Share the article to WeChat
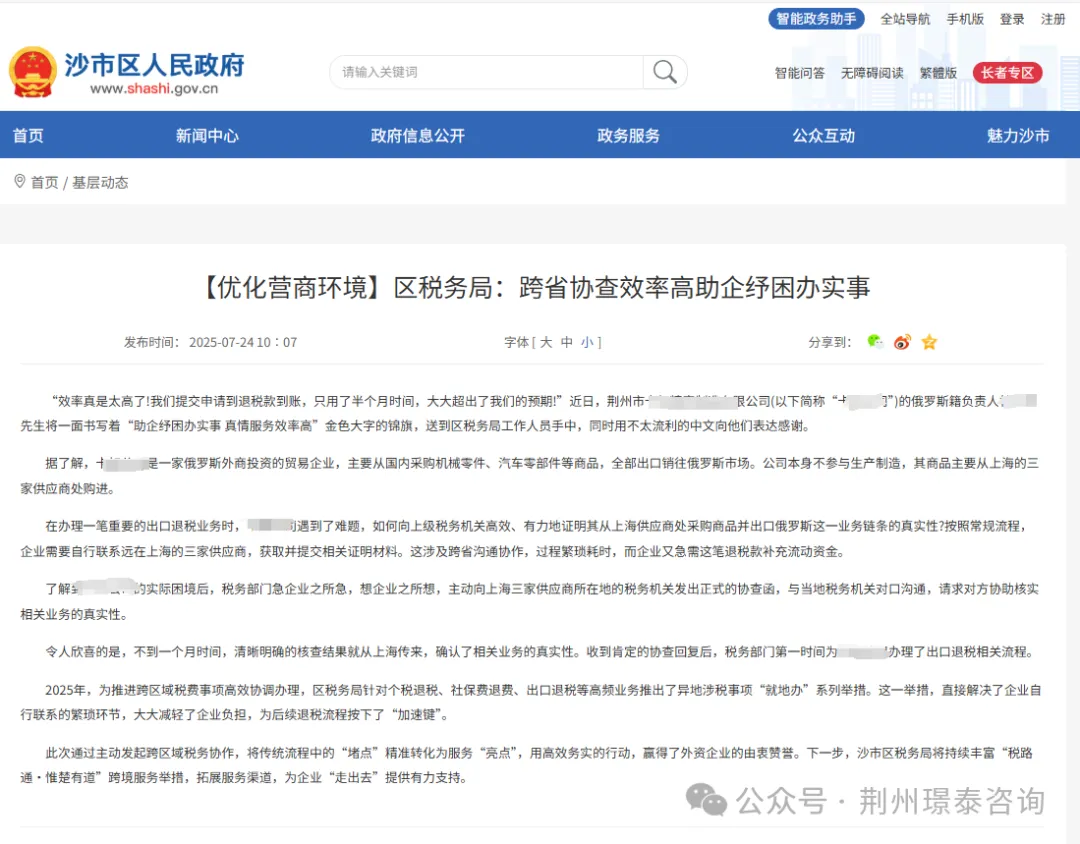1080x844 pixels. point(874,341)
